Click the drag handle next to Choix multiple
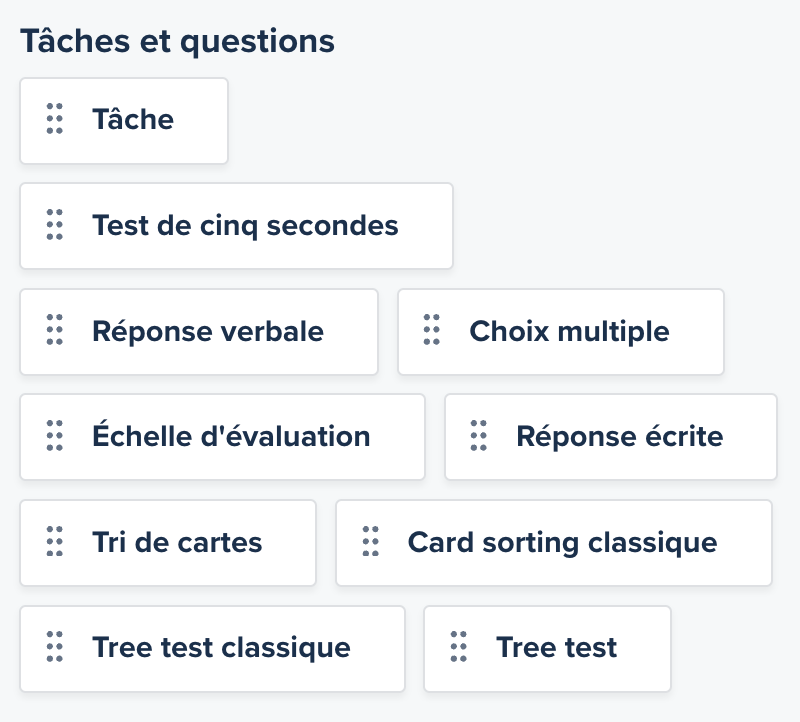The image size is (800, 722). point(431,331)
